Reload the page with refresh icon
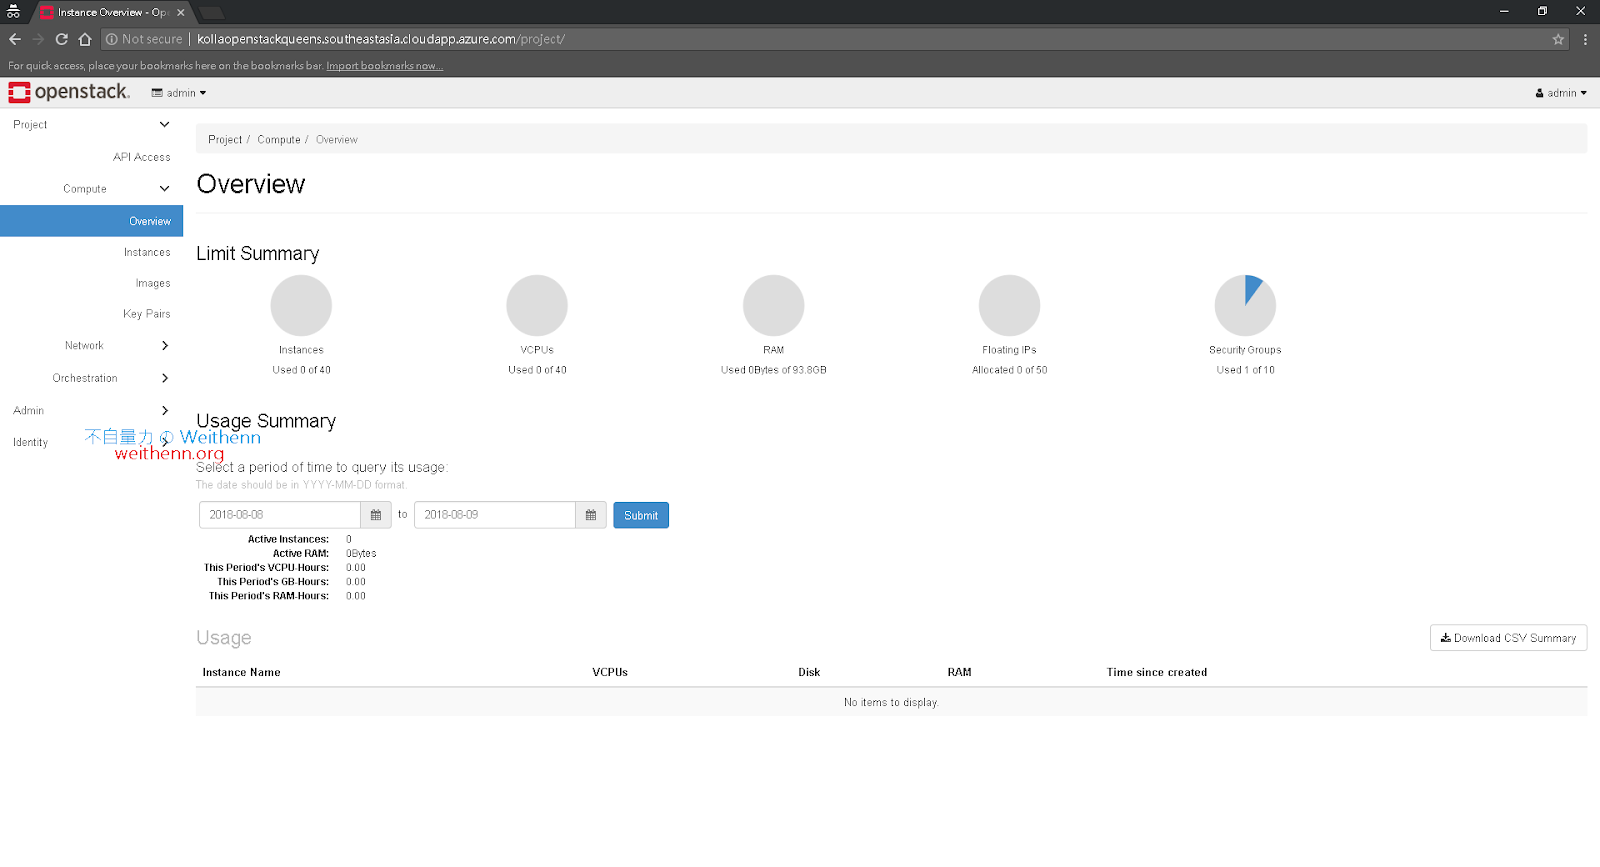1600x867 pixels. click(x=61, y=39)
